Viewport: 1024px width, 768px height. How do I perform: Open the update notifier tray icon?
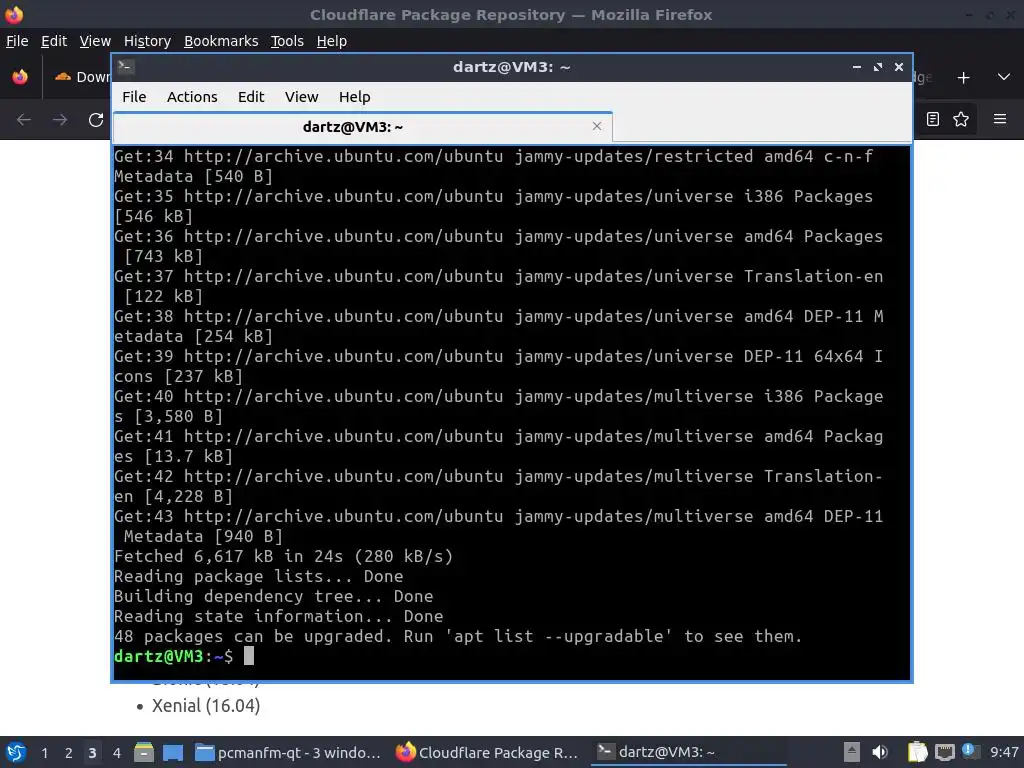(x=970, y=752)
